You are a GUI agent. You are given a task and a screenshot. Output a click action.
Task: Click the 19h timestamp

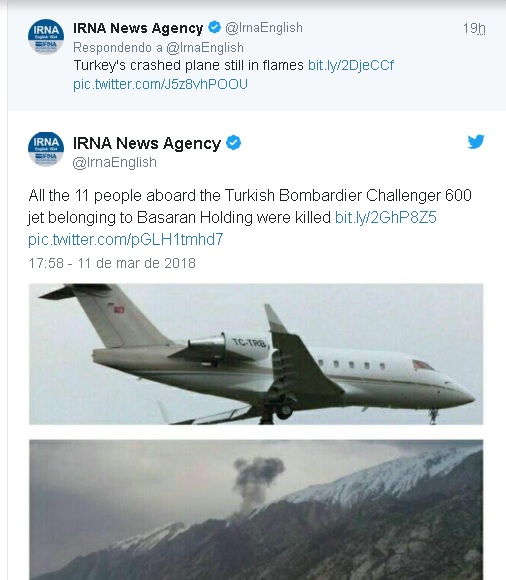click(x=474, y=28)
